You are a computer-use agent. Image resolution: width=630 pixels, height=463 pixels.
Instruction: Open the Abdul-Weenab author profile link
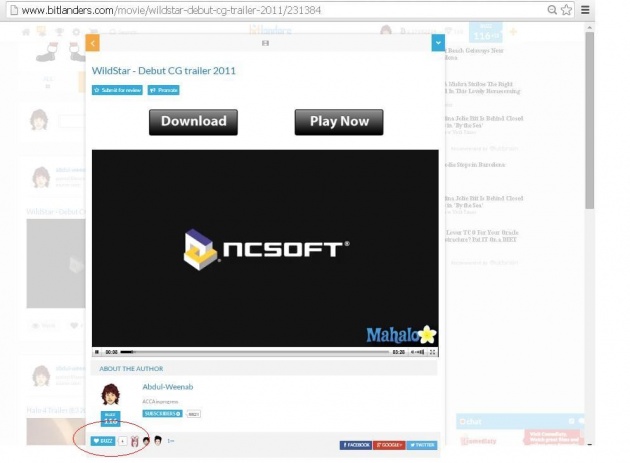(x=168, y=387)
